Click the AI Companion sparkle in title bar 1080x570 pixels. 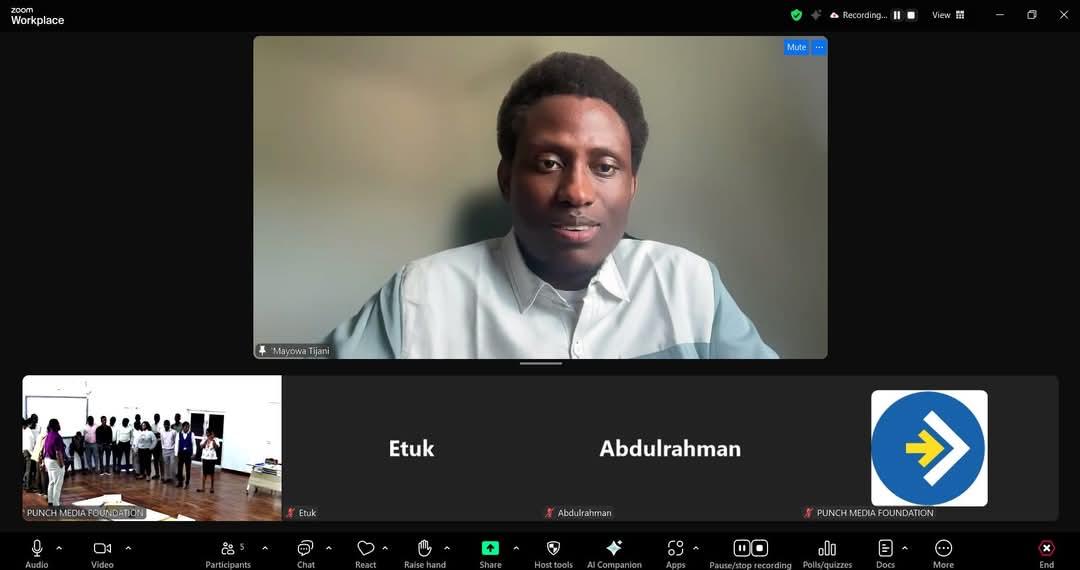click(x=816, y=14)
